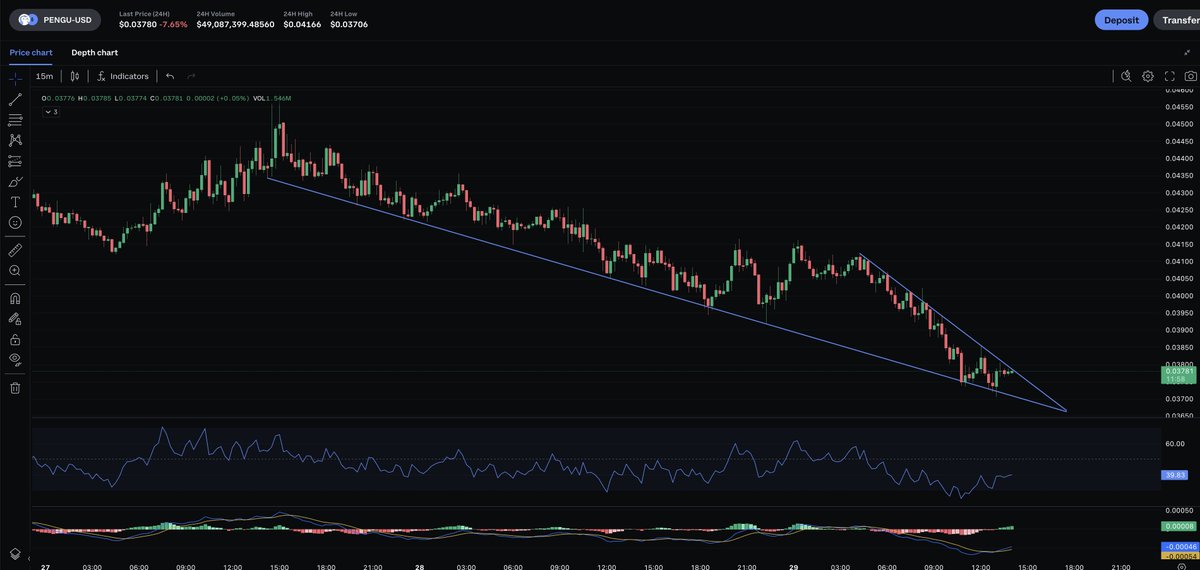Open the Indicators menu
This screenshot has width=1200, height=570.
pos(123,76)
